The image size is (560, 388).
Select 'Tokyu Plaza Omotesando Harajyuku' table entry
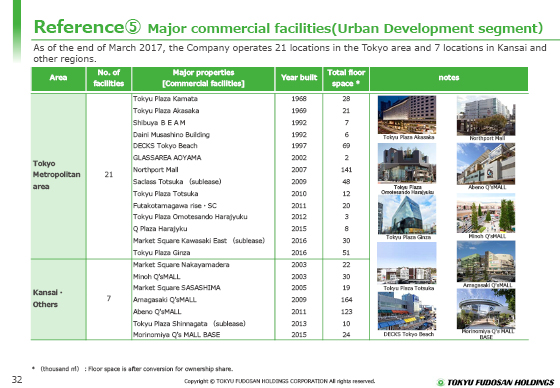pos(190,217)
